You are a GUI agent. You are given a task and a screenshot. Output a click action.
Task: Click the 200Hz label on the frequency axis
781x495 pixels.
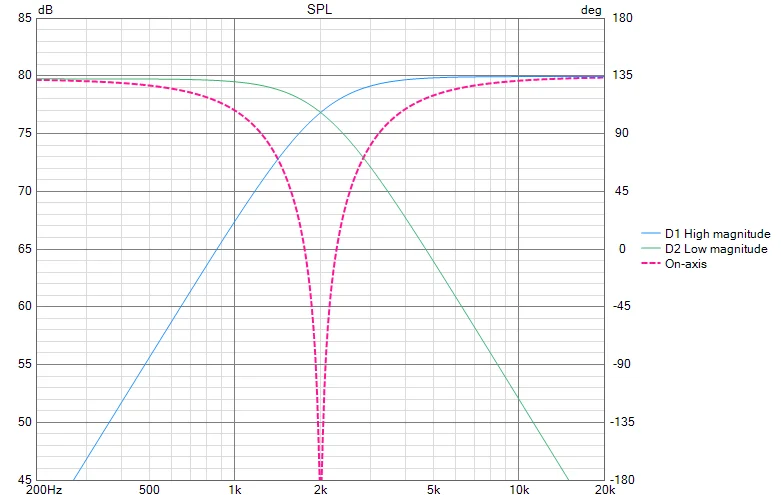pos(43,489)
